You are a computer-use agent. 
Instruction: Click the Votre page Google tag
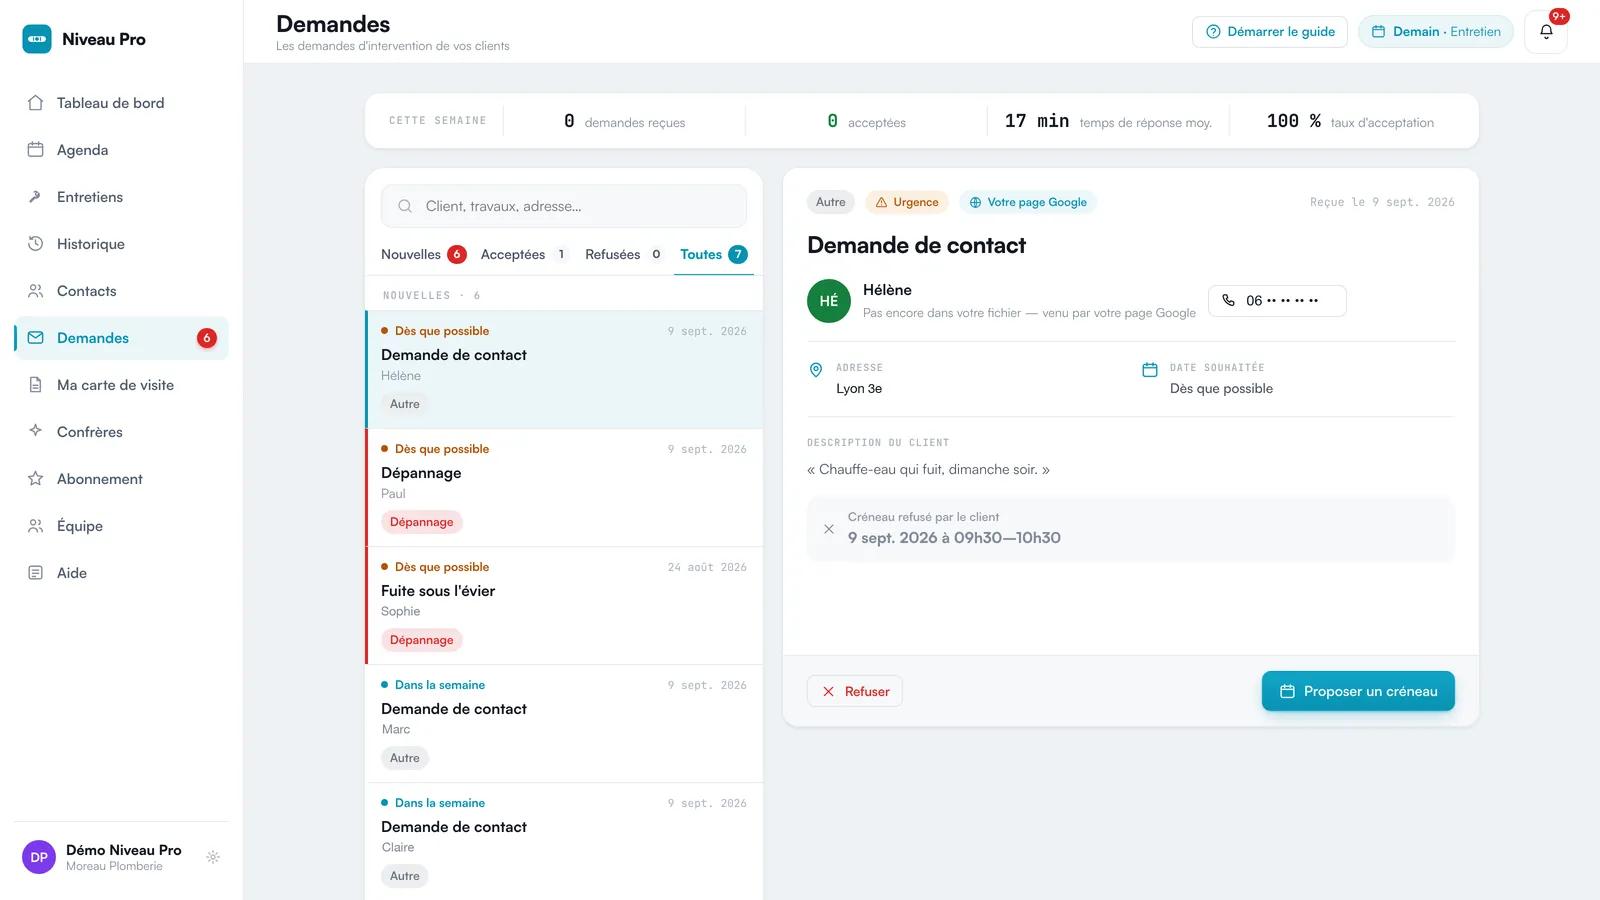(1028, 202)
